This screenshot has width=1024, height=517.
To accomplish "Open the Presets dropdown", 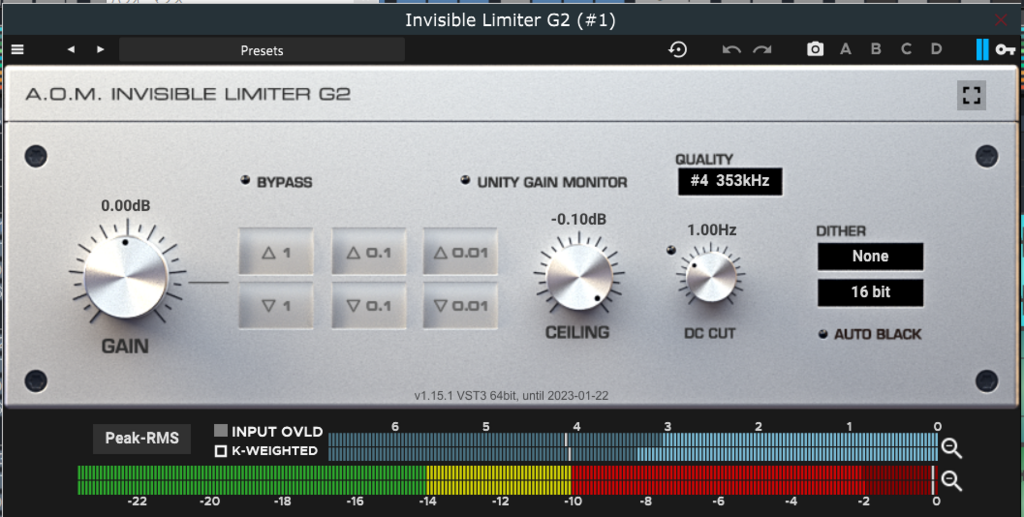I will coord(262,50).
